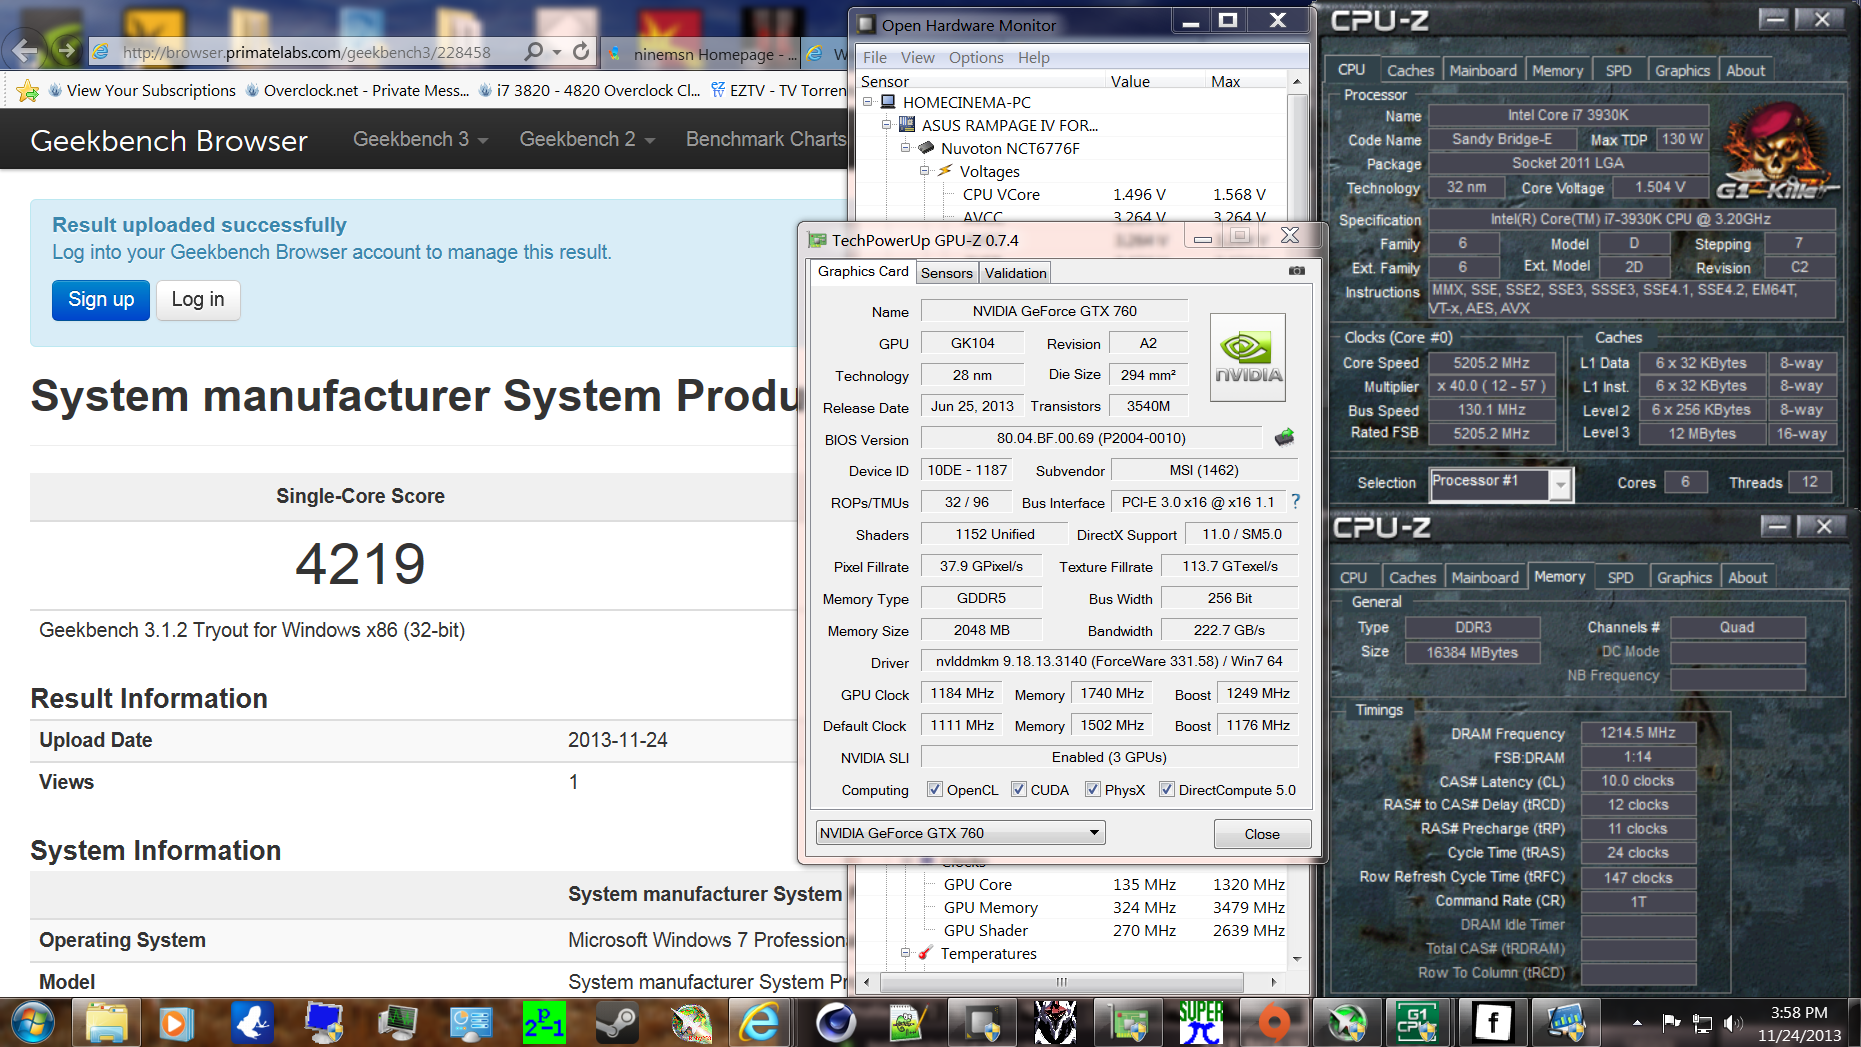Open the Benchmark Charts link
The image size is (1861, 1047).
pos(766,140)
